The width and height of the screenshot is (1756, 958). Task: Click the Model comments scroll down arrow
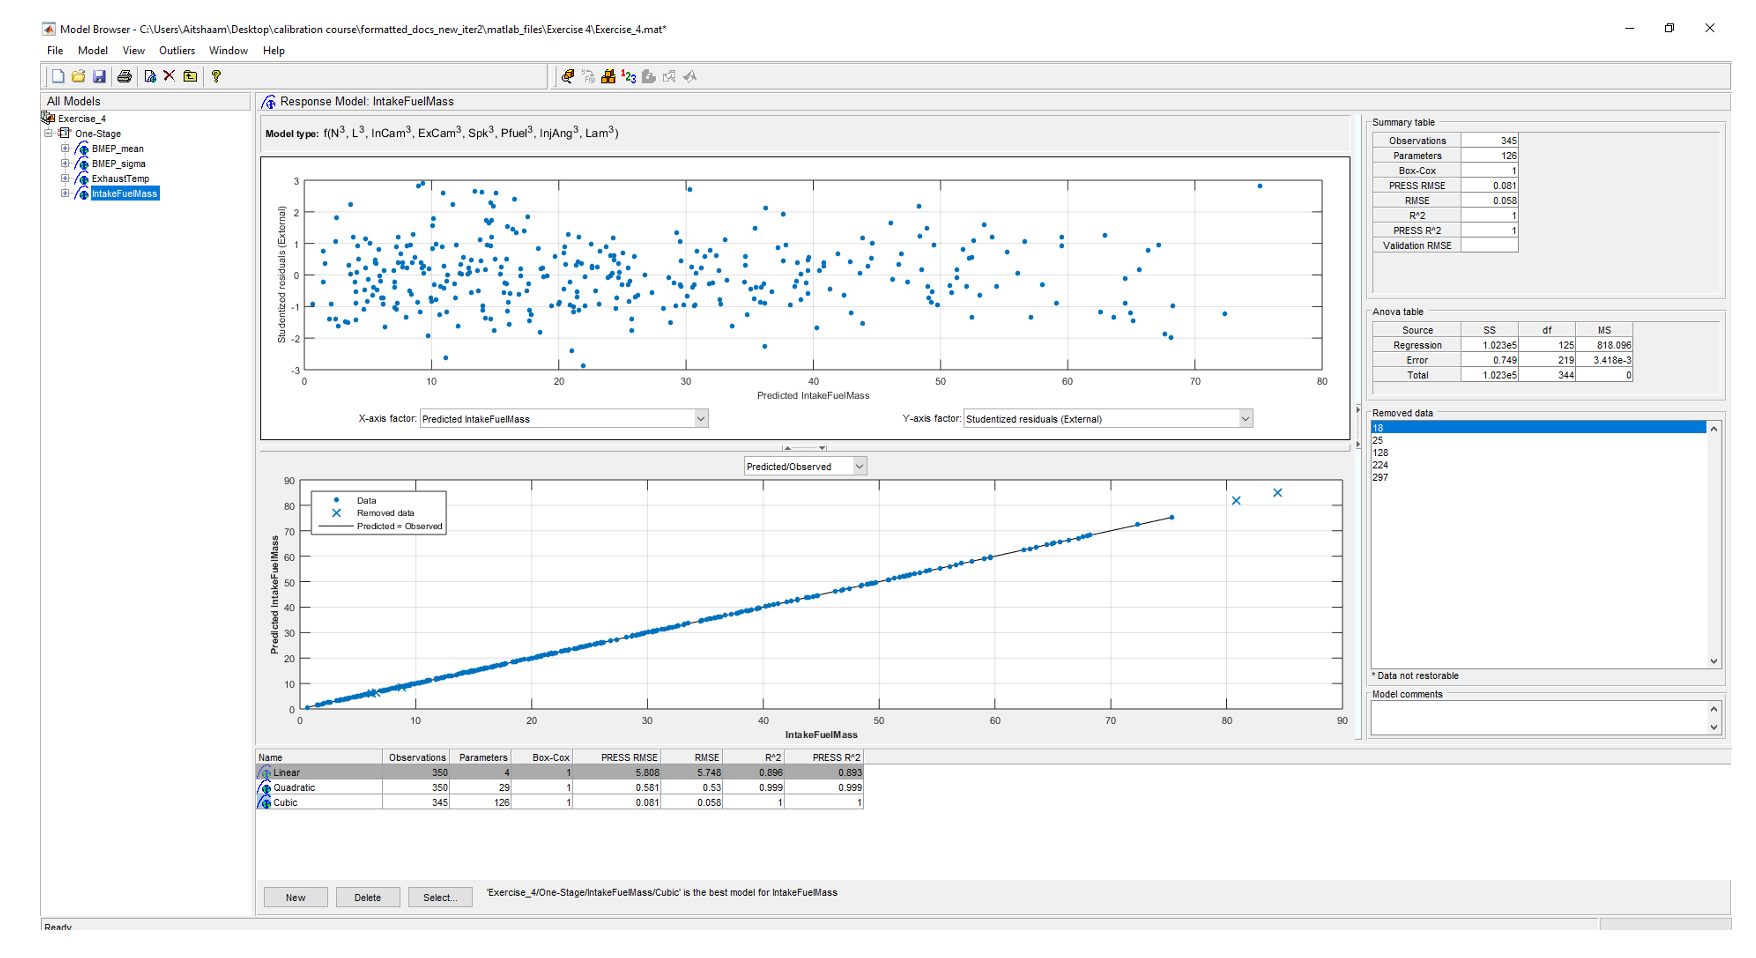pyautogui.click(x=1714, y=728)
